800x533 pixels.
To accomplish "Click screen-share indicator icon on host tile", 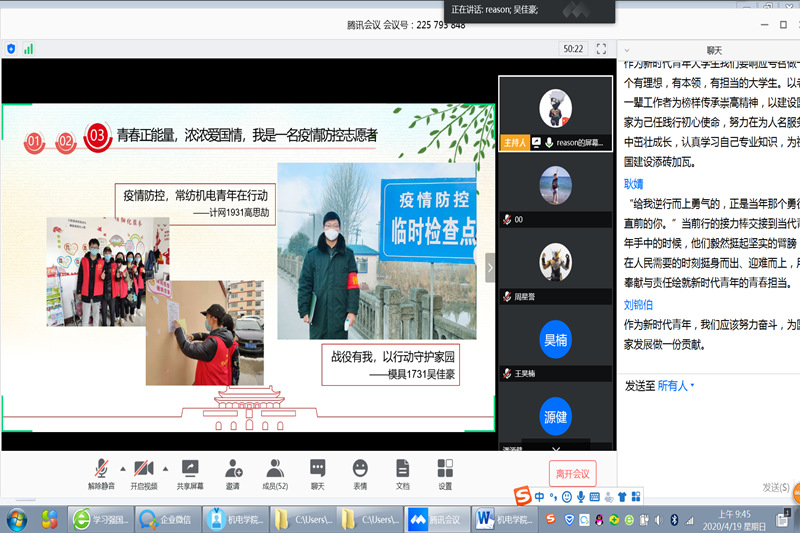I will click(x=536, y=143).
